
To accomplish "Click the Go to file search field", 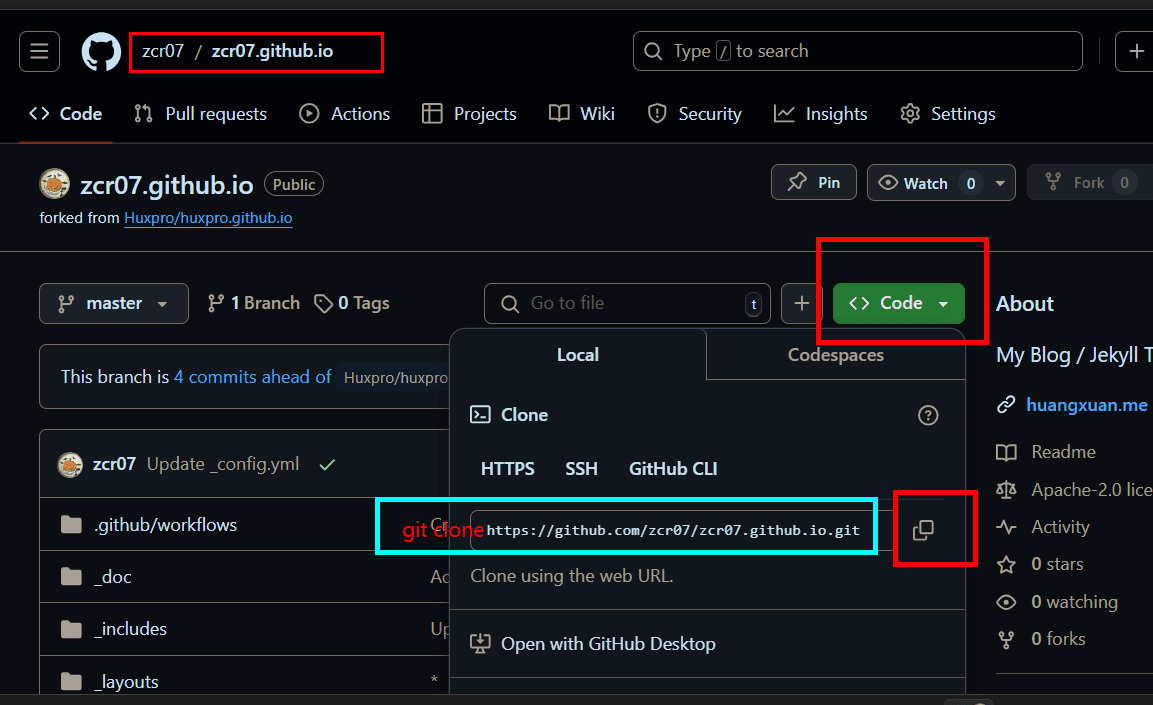I will (x=627, y=303).
